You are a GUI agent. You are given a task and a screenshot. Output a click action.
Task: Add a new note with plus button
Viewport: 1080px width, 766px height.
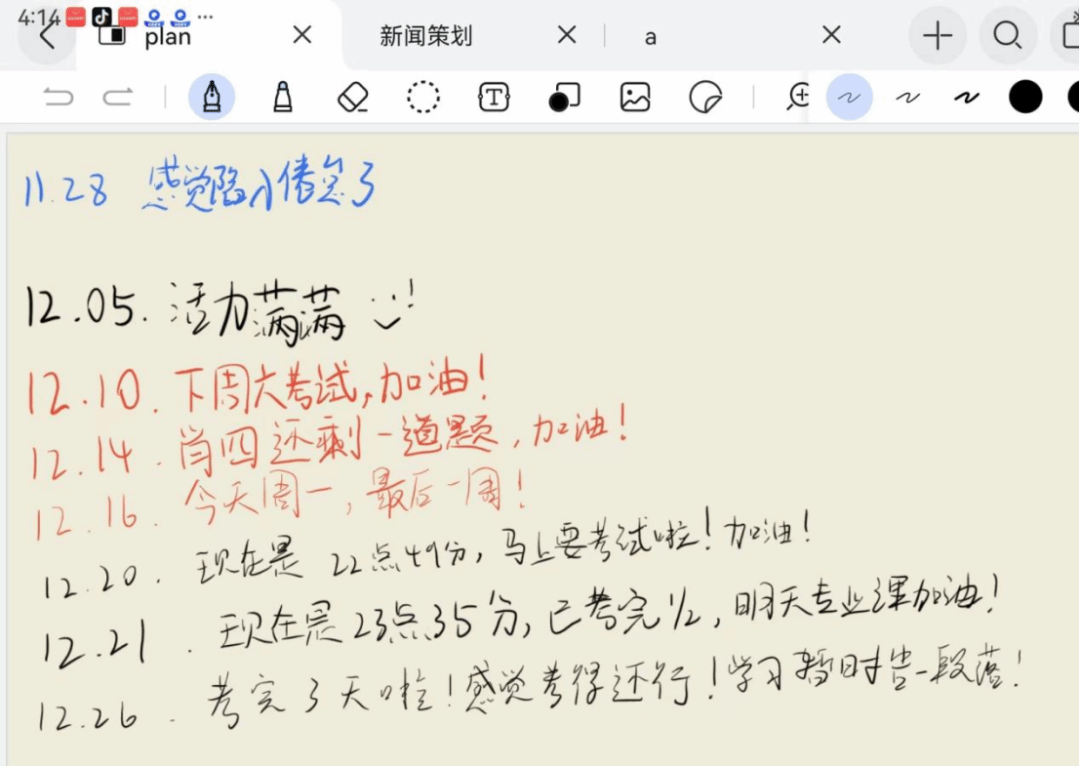[937, 36]
